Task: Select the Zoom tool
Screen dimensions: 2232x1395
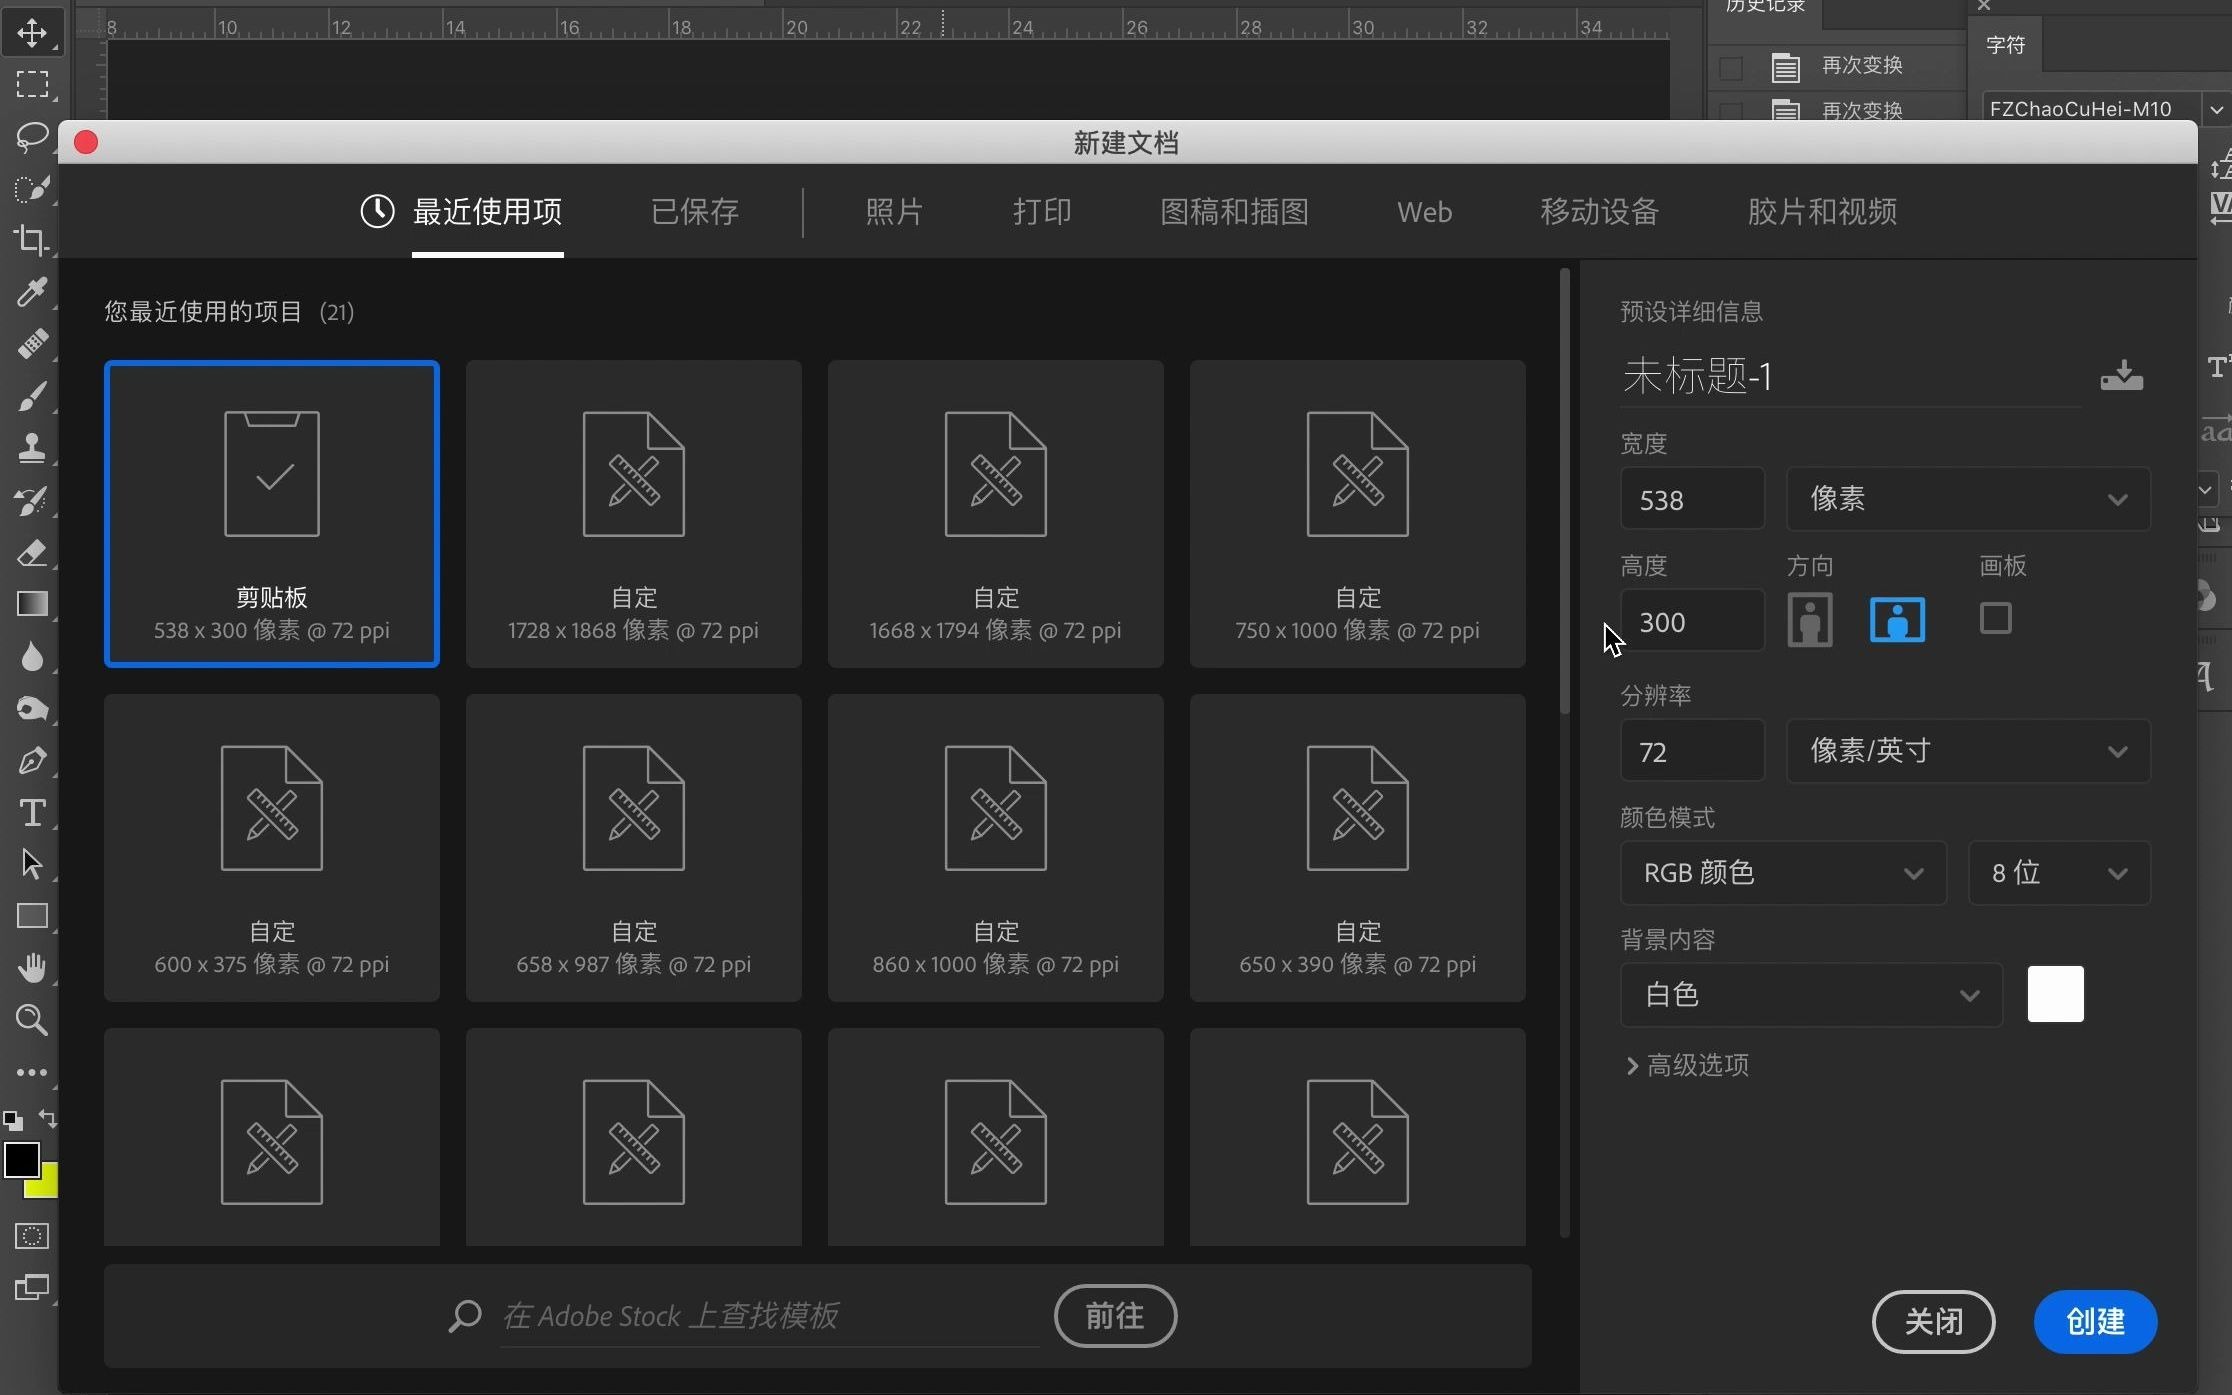Action: point(31,1020)
